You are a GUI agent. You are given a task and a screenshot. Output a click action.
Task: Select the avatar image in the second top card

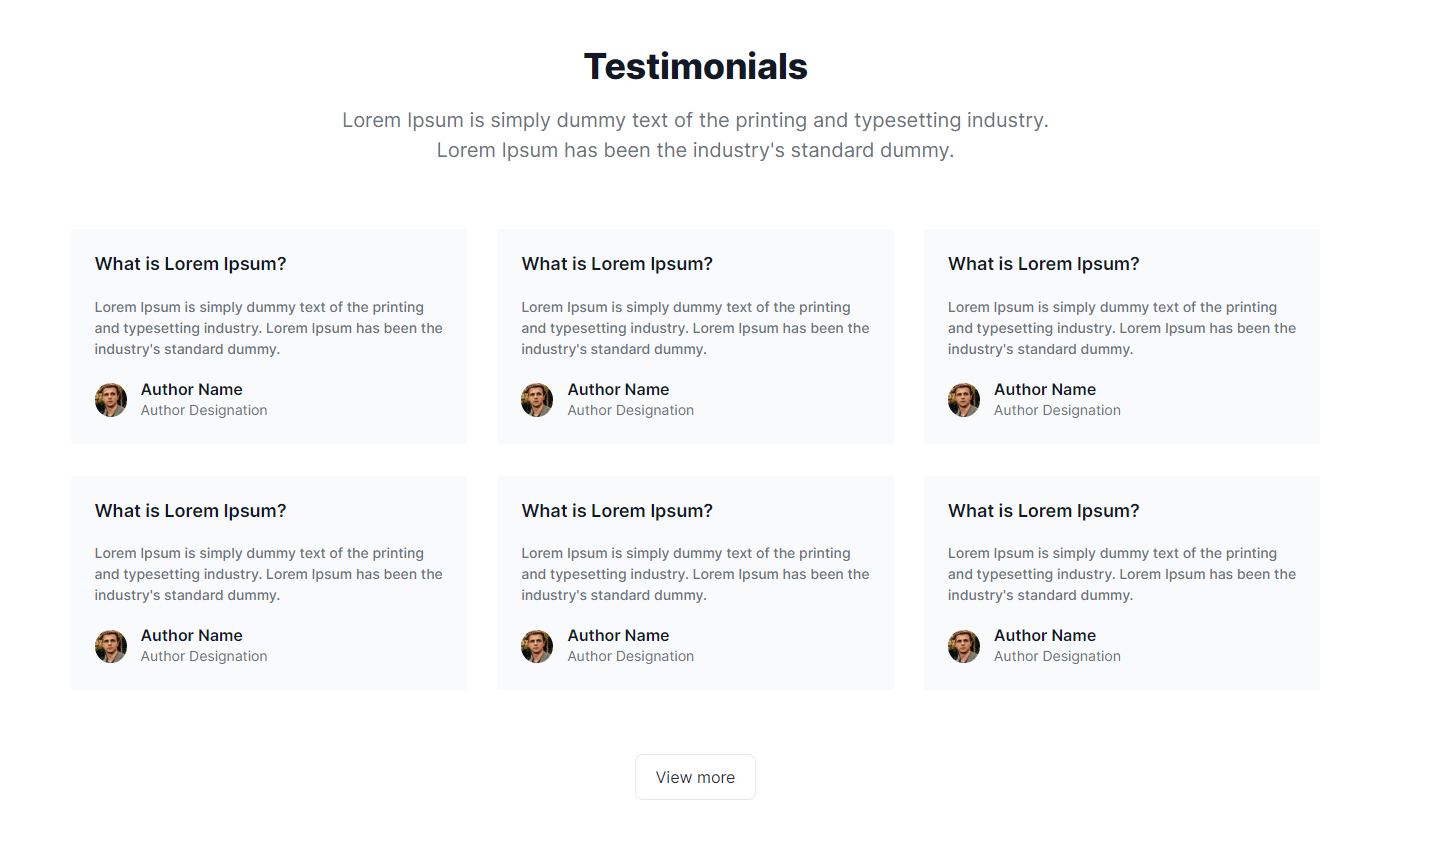tap(537, 399)
